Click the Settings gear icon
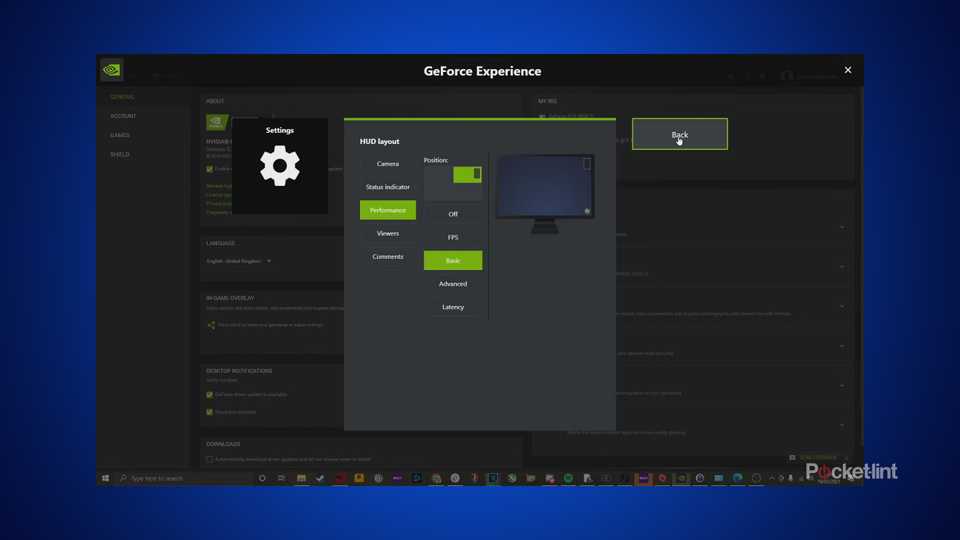 (x=280, y=166)
